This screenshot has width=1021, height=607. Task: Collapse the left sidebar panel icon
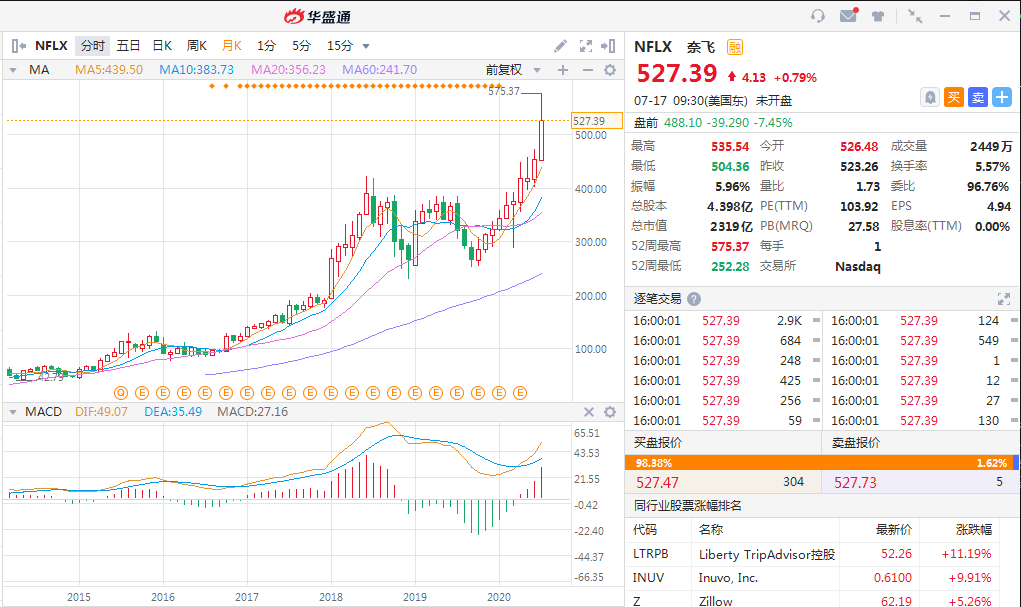click(x=18, y=46)
